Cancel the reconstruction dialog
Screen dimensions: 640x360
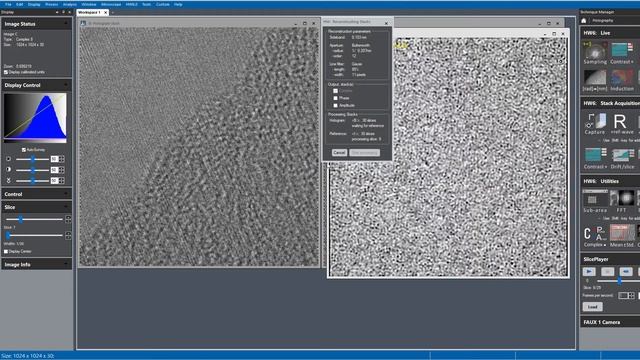coord(339,153)
